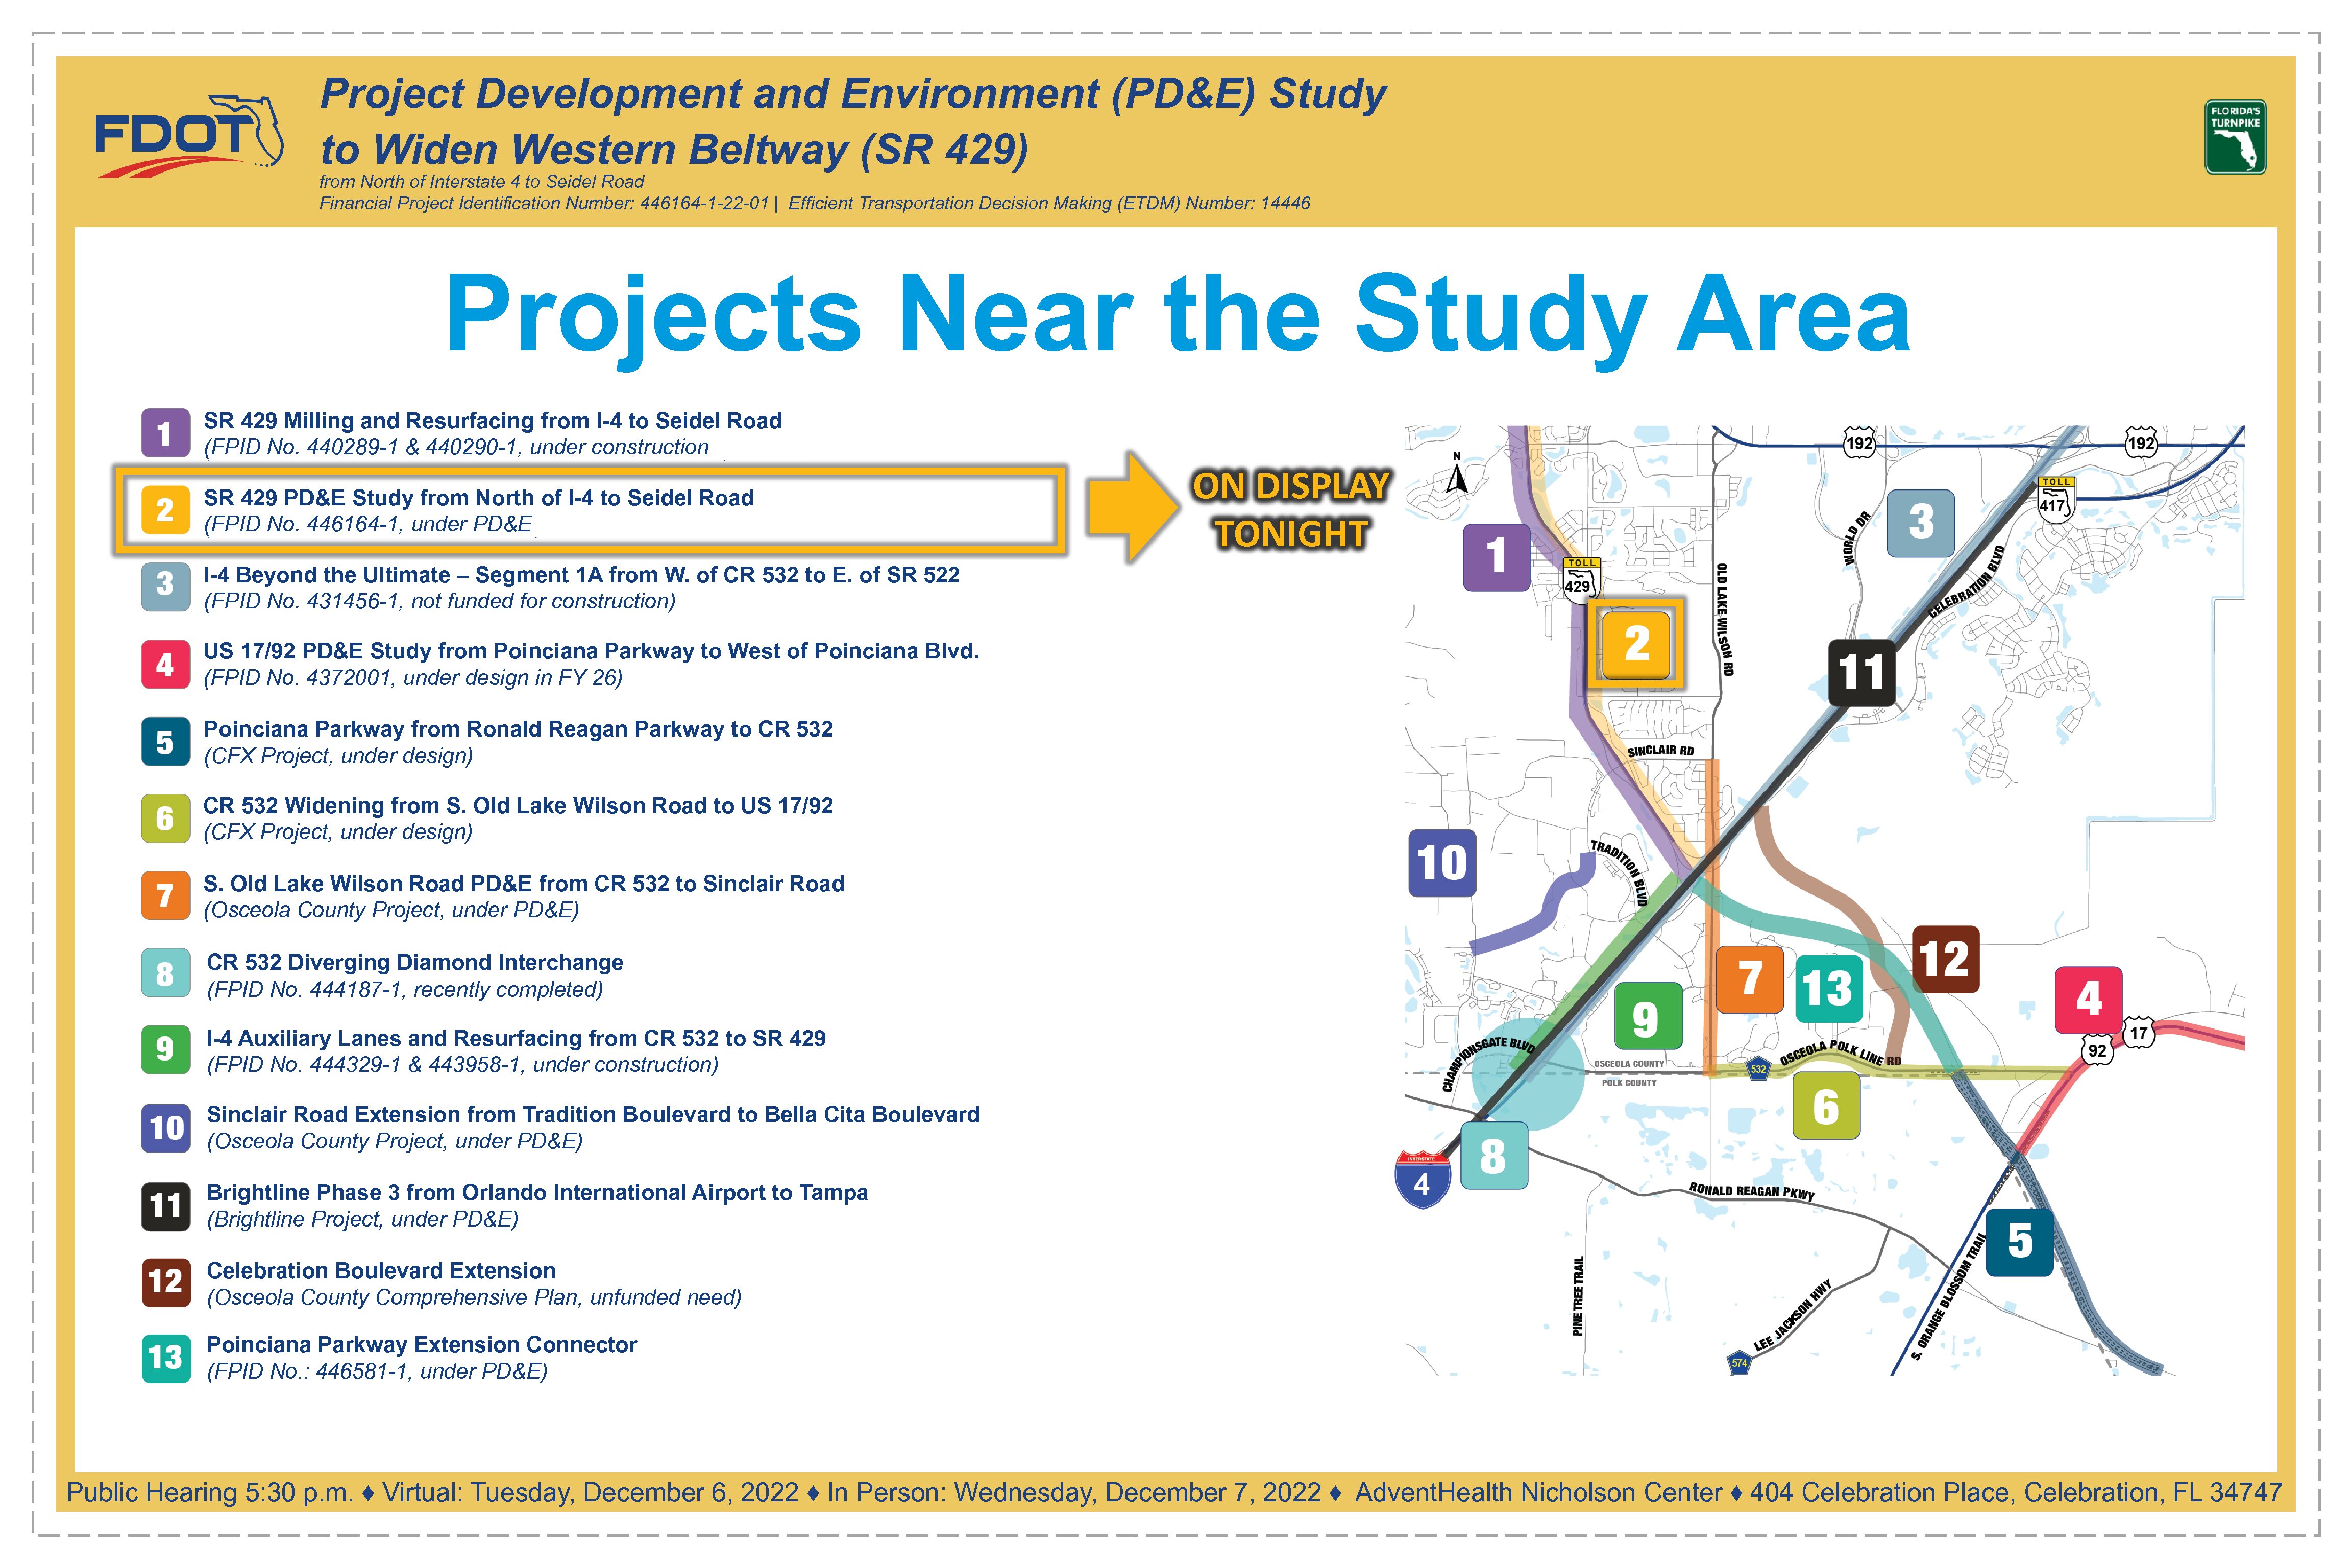Click the red number 4 legend badge
The width and height of the screenshot is (2352, 1568).
tap(165, 664)
